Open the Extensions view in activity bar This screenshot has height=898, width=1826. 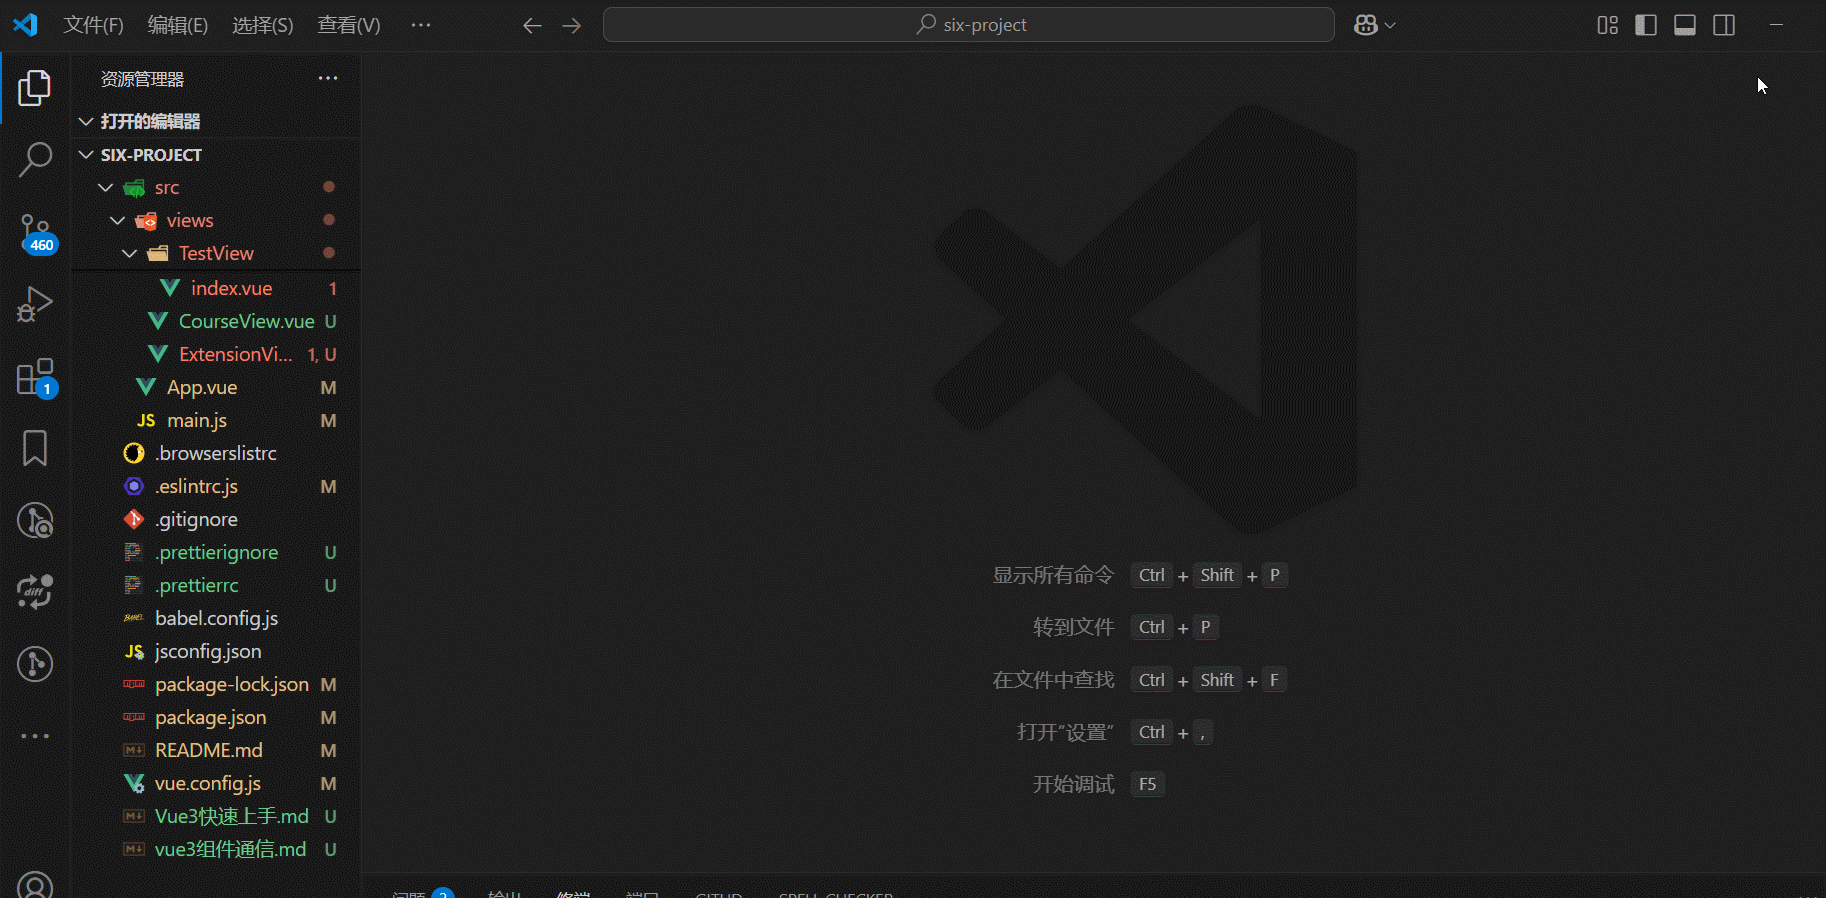pyautogui.click(x=35, y=377)
